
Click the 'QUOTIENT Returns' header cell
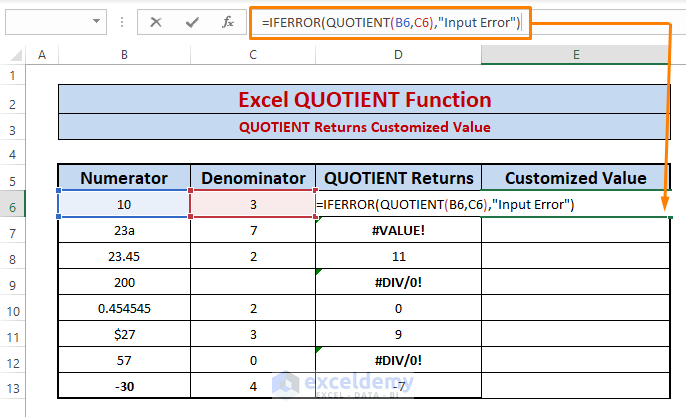click(x=398, y=178)
